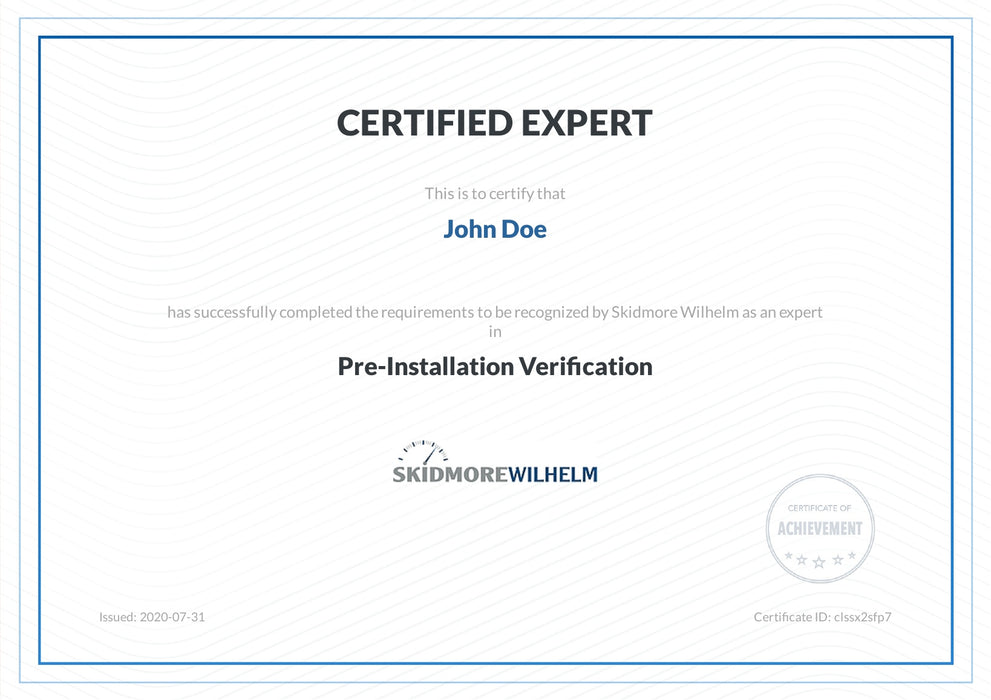Image resolution: width=991 pixels, height=700 pixels.
Task: Click the 'This is to certify that' line
Action: pos(495,194)
